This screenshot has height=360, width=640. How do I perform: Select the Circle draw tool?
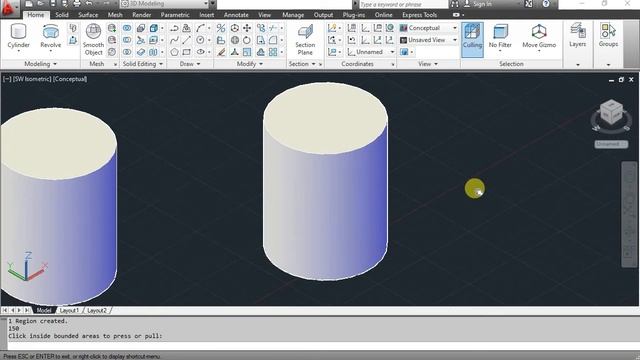coord(200,40)
